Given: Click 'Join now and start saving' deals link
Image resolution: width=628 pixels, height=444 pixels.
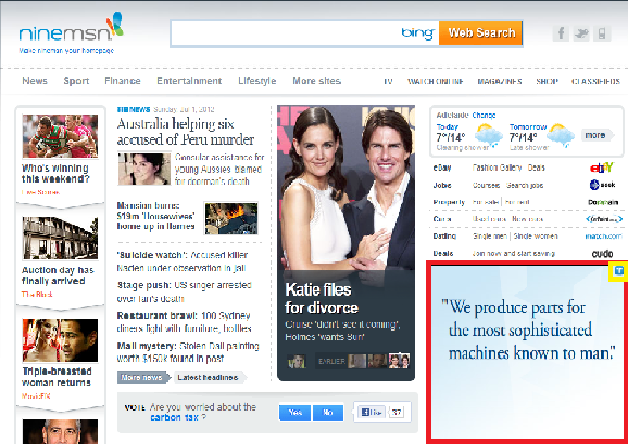Looking at the screenshot, I should (513, 253).
